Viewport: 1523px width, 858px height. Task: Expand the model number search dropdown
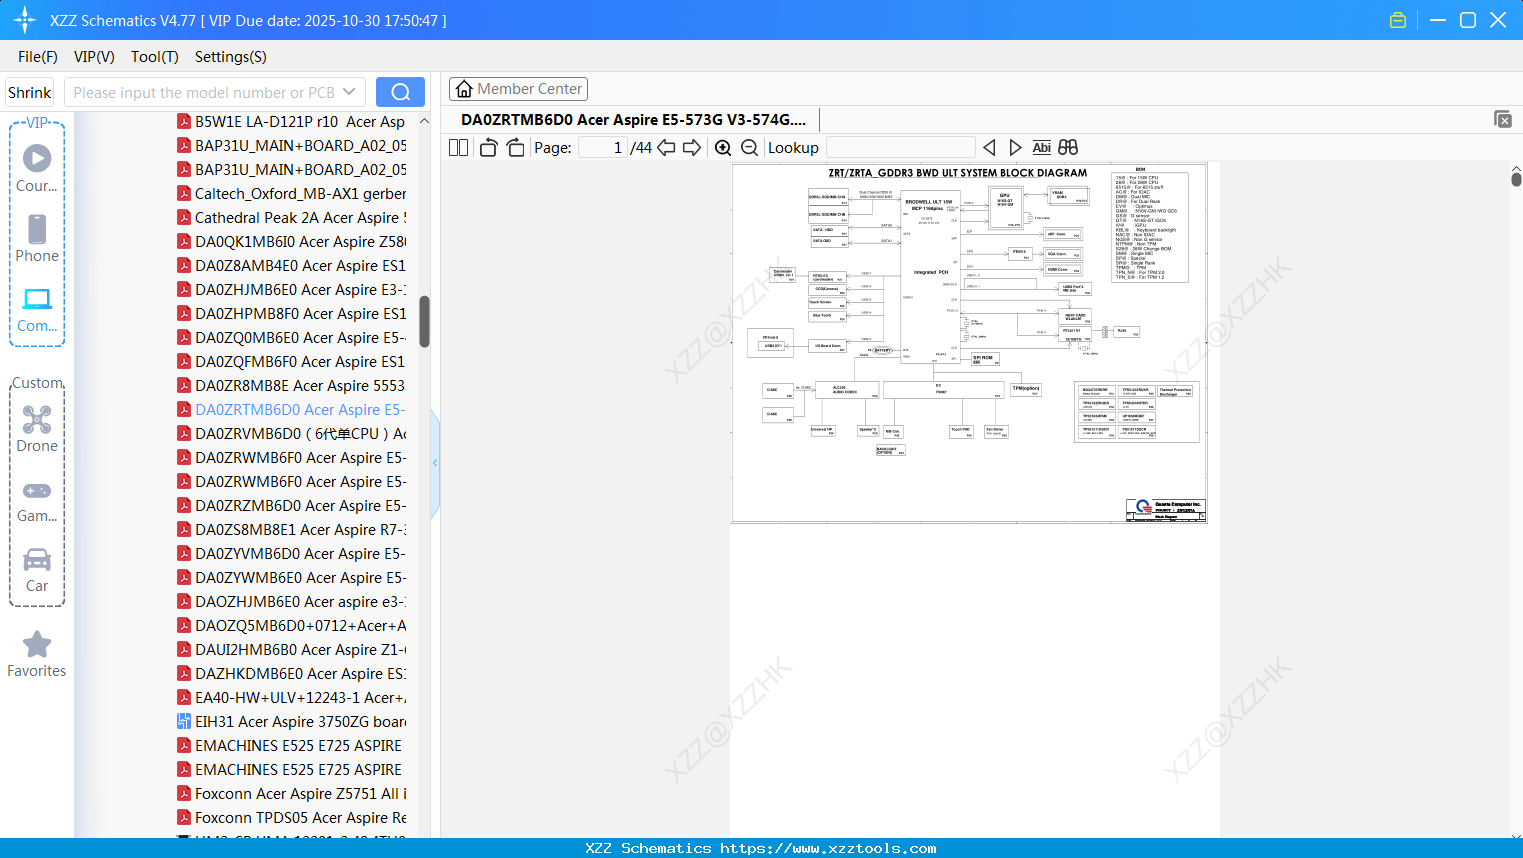point(349,92)
